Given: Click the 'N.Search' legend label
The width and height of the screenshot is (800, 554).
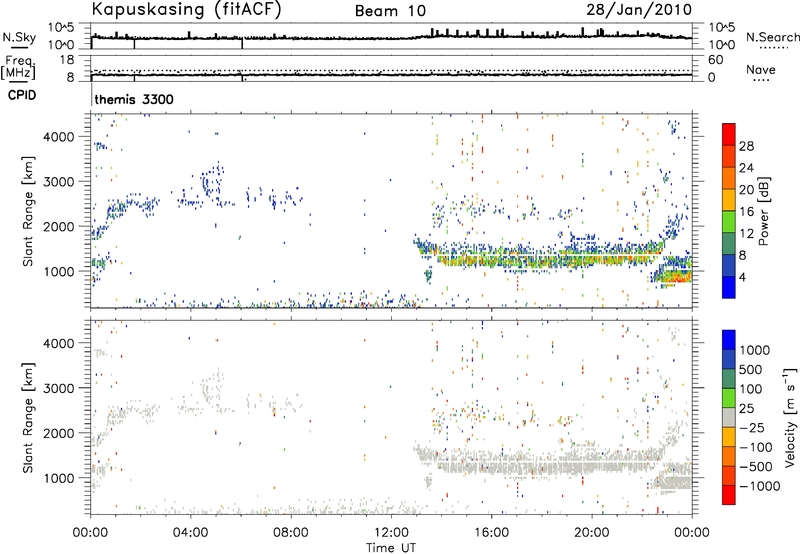Looking at the screenshot, I should point(772,37).
